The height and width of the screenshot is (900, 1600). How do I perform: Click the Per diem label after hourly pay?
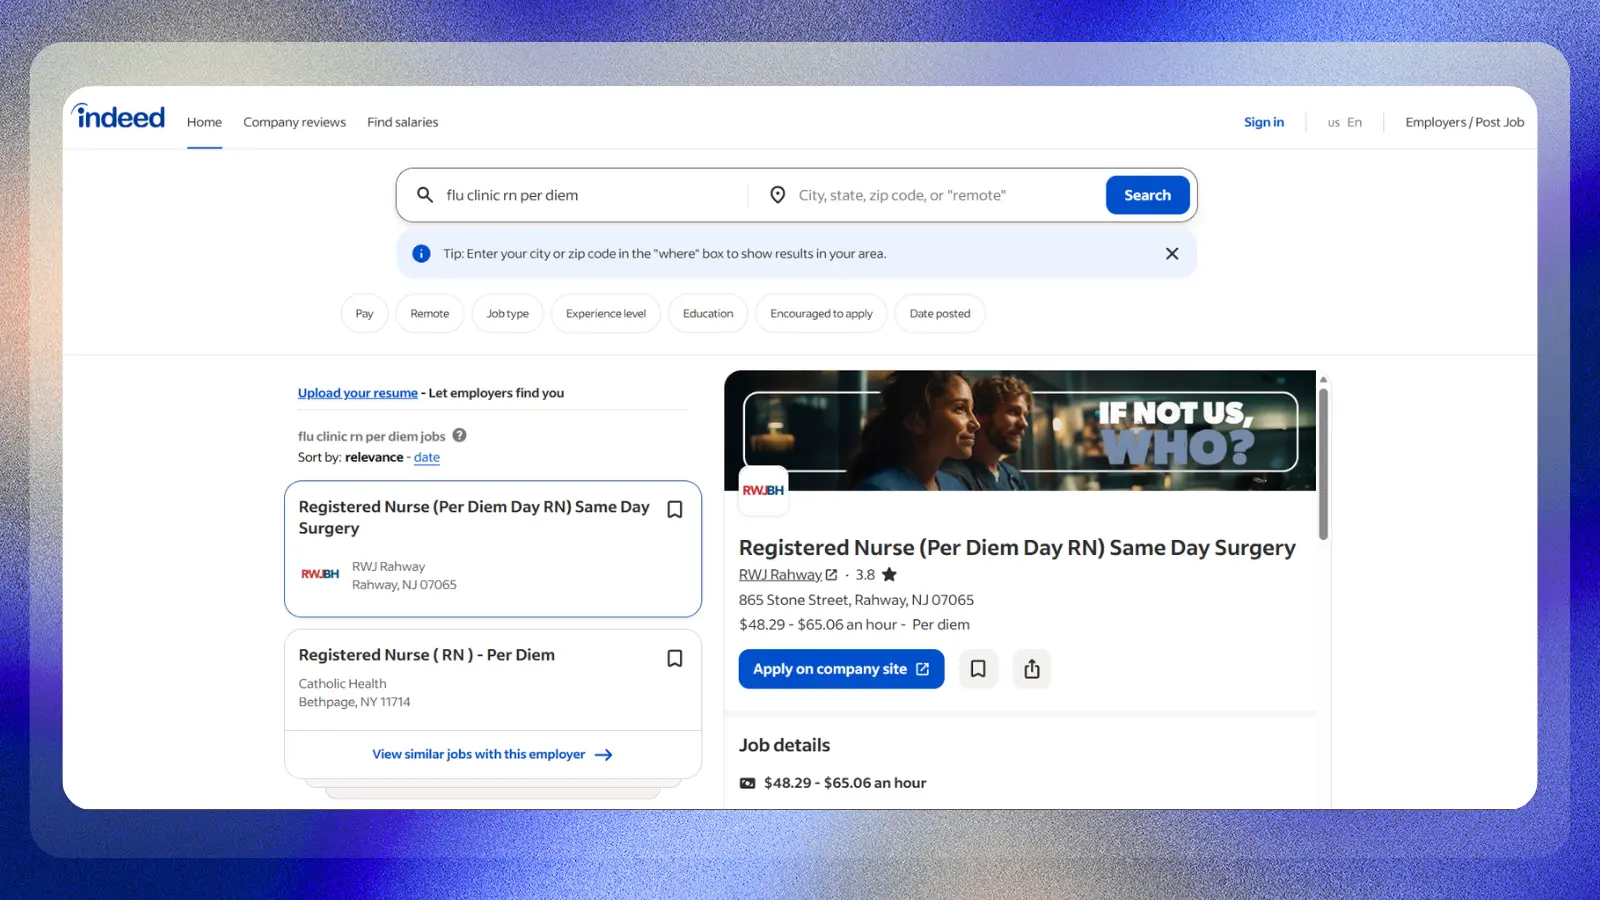pyautogui.click(x=941, y=625)
